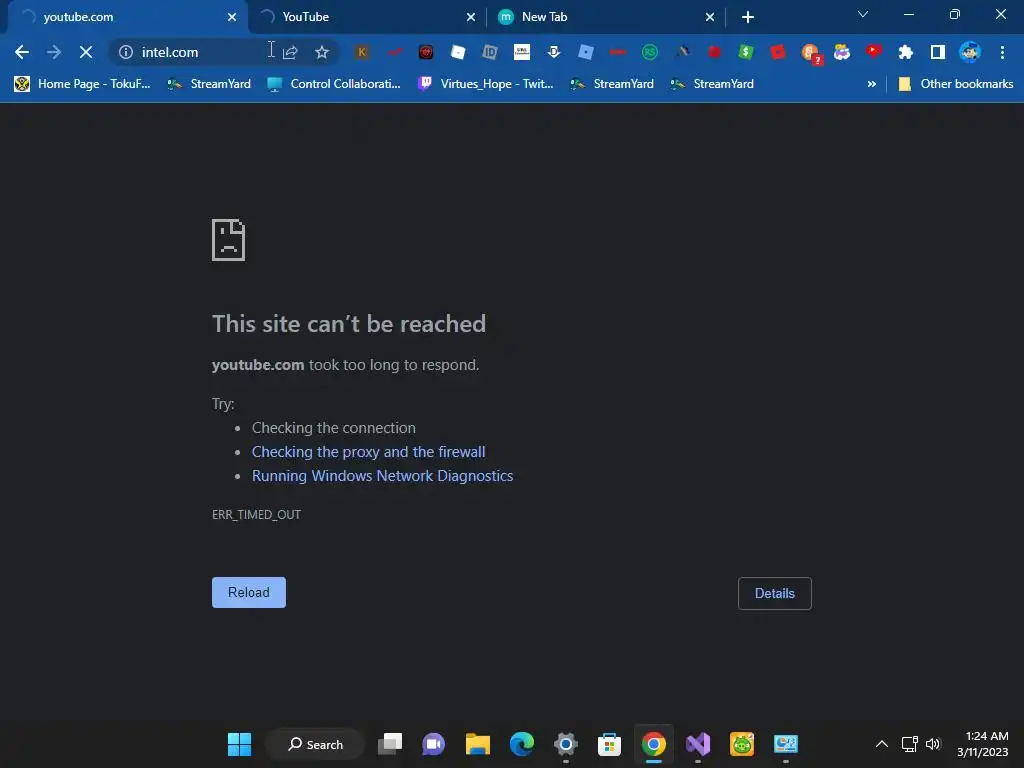The image size is (1024, 768).
Task: Launch Microsoft Edge from the taskbar
Action: click(x=521, y=744)
